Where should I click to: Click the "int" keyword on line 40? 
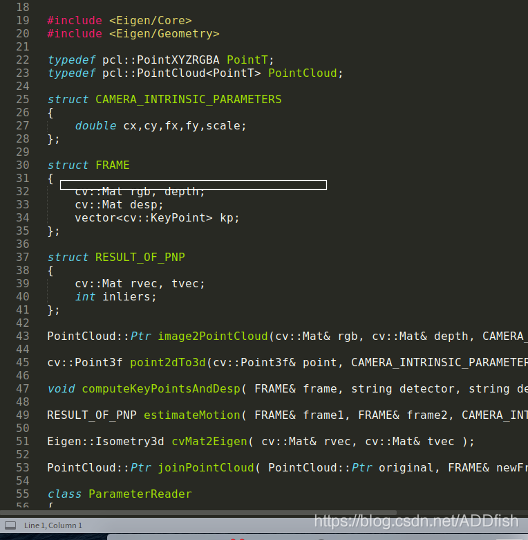[85, 297]
